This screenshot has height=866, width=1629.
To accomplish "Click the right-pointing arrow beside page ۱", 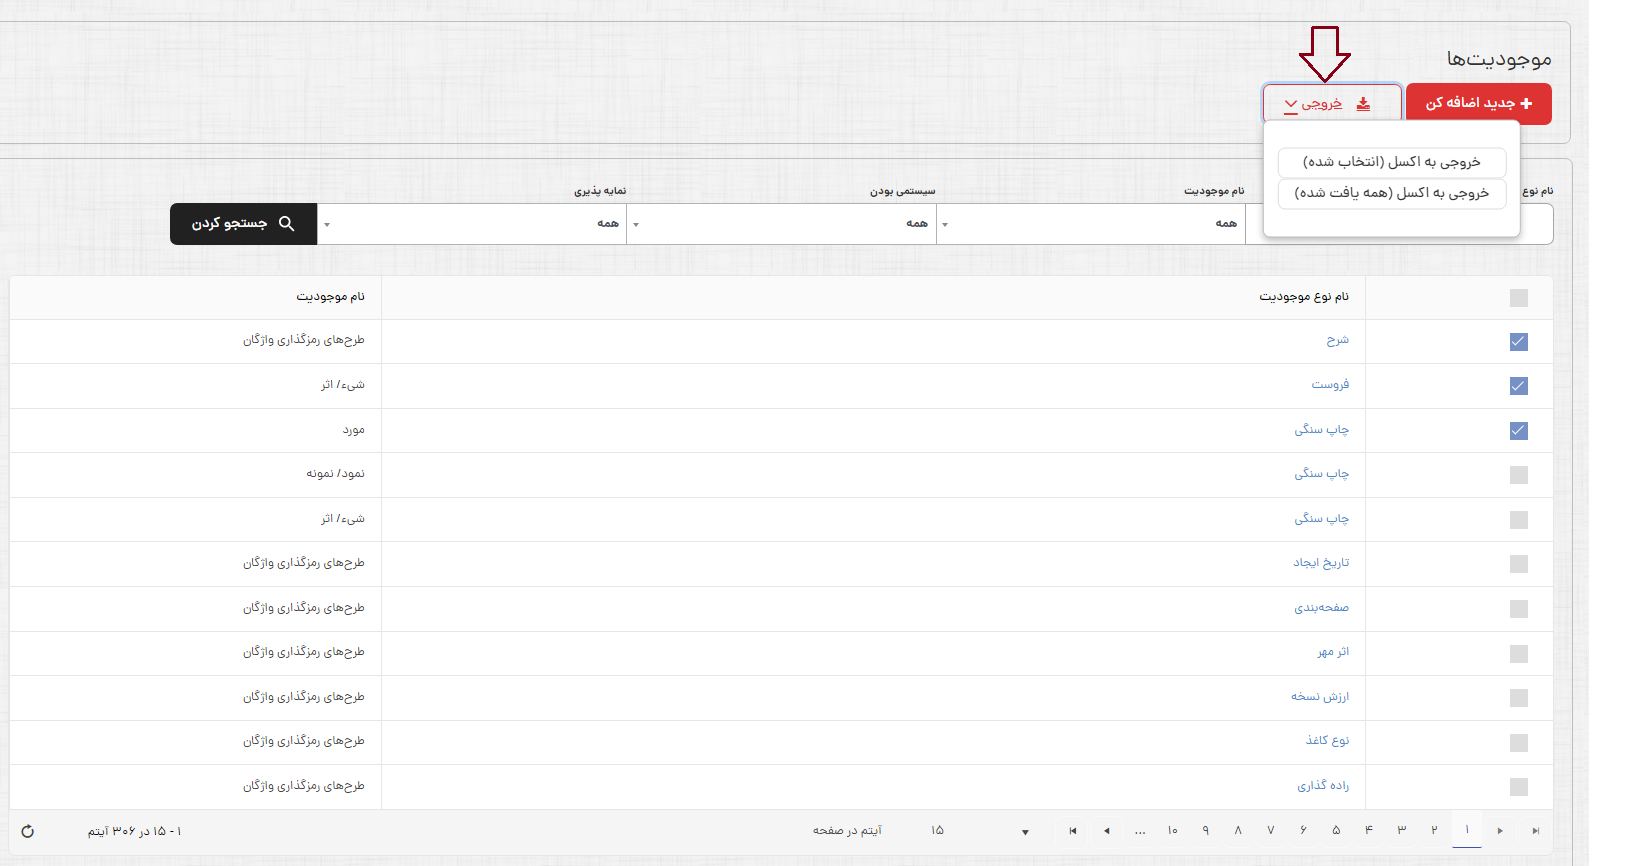I will click(1500, 831).
